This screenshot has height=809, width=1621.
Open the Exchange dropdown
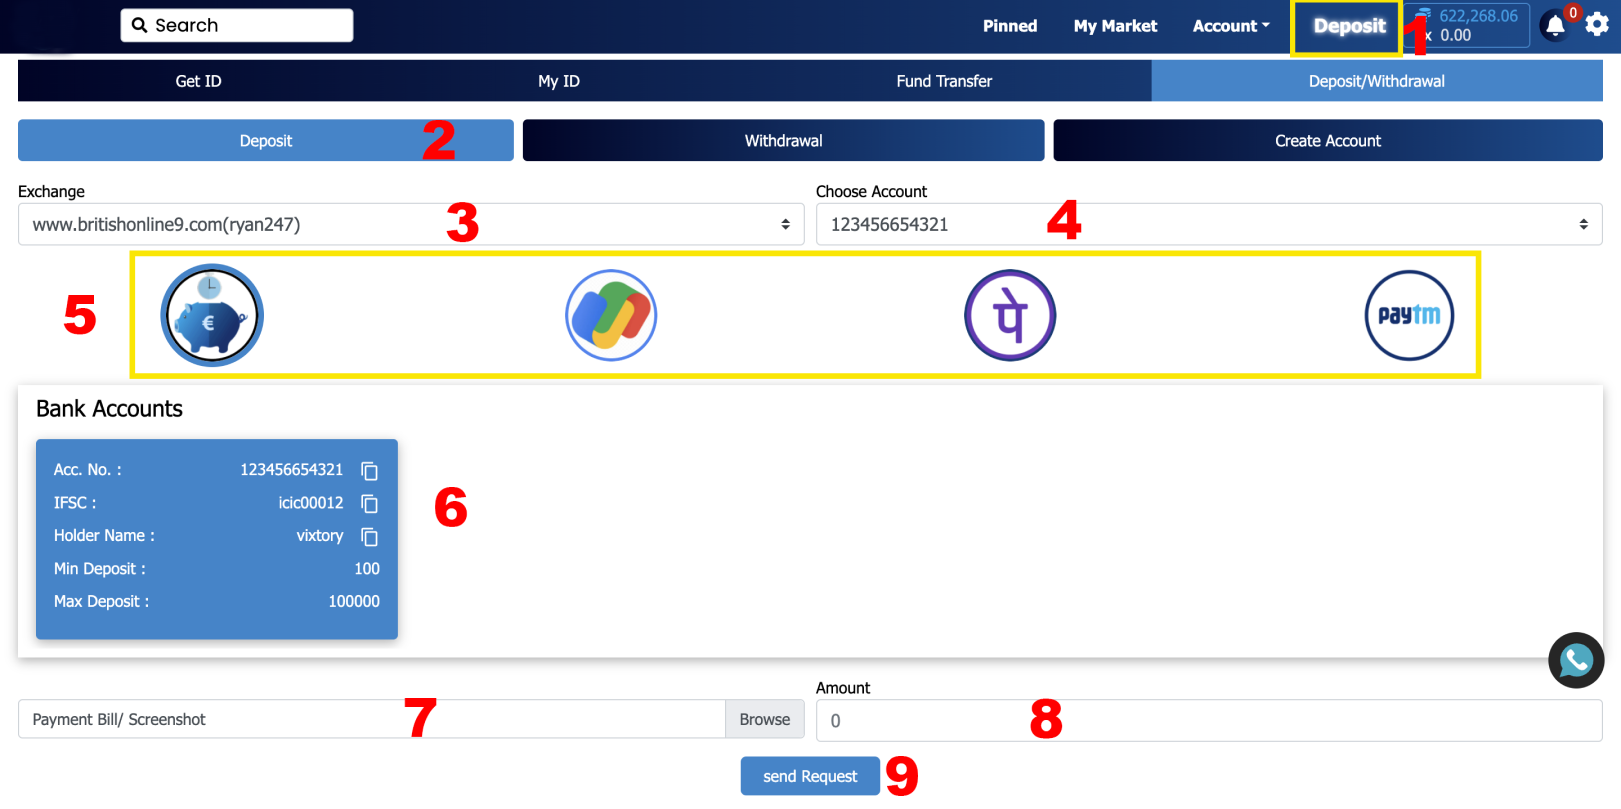(411, 224)
